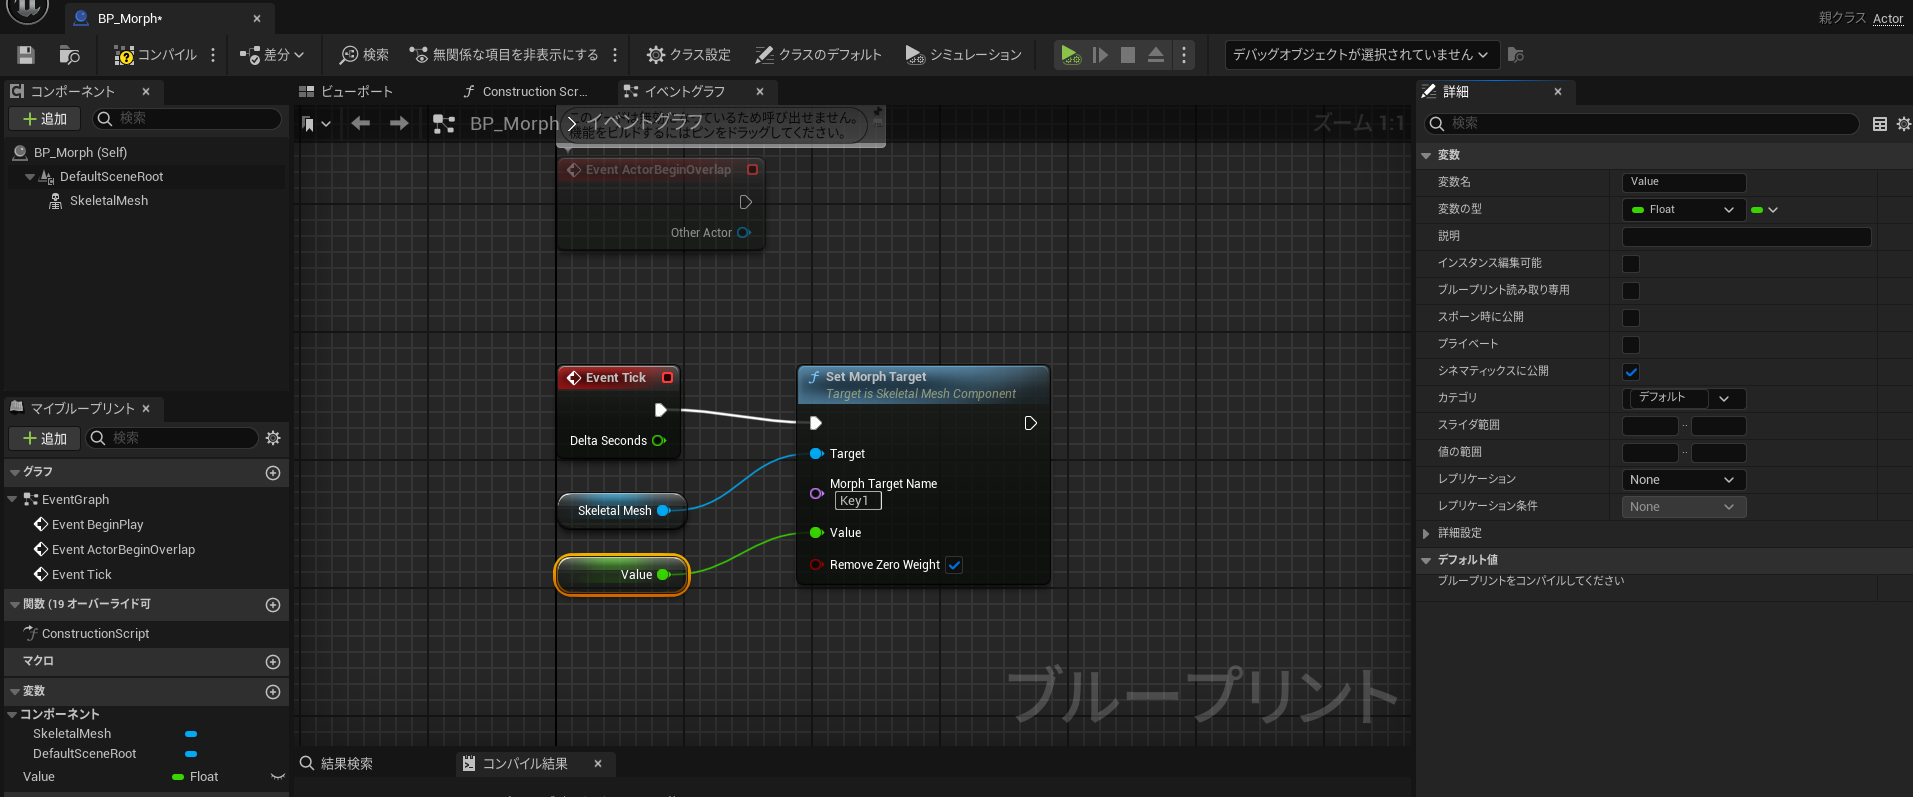The image size is (1913, 797).
Task: Open the debug object selection dropdown
Action: (x=1361, y=55)
